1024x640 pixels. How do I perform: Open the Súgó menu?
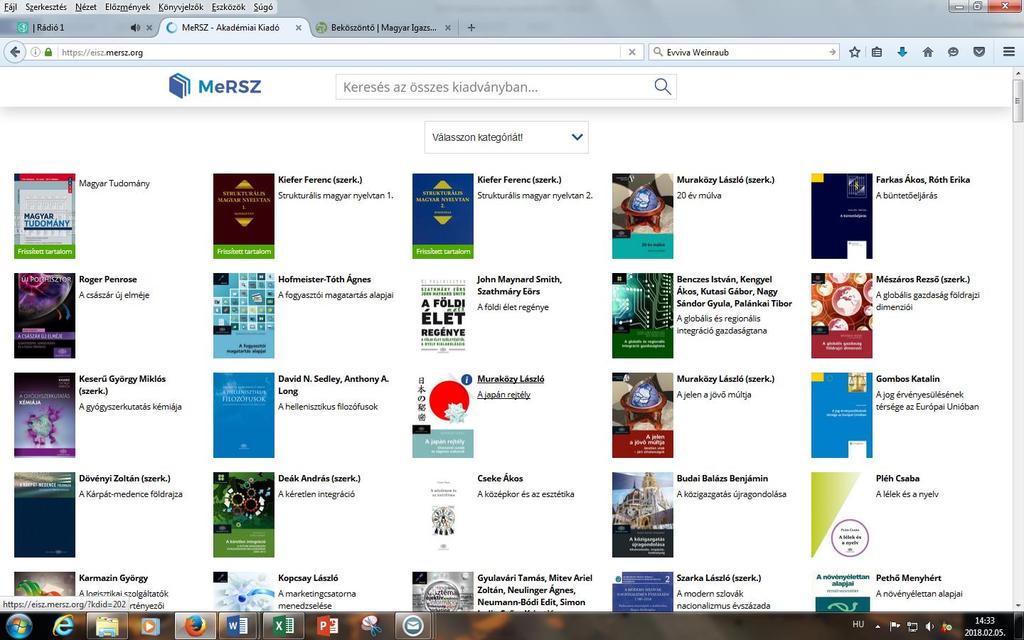pos(263,7)
